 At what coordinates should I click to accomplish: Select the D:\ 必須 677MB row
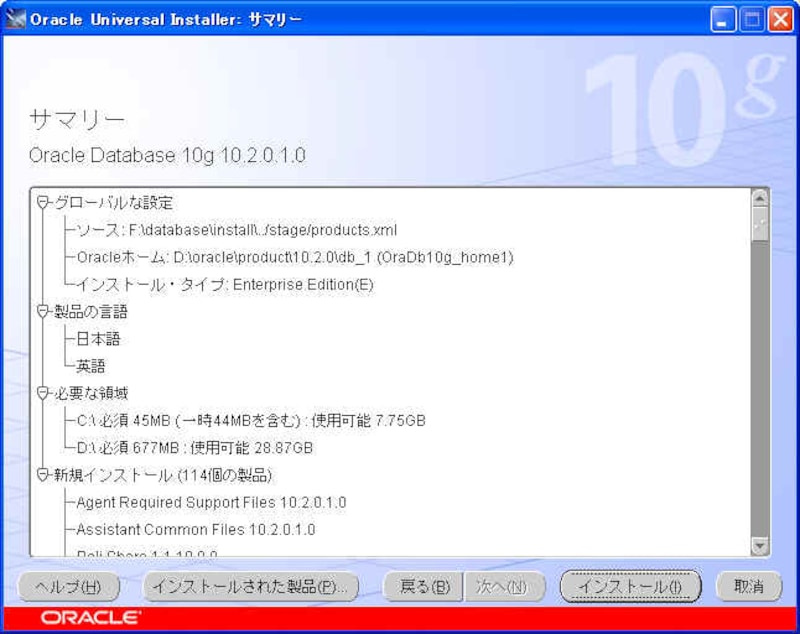[x=194, y=448]
